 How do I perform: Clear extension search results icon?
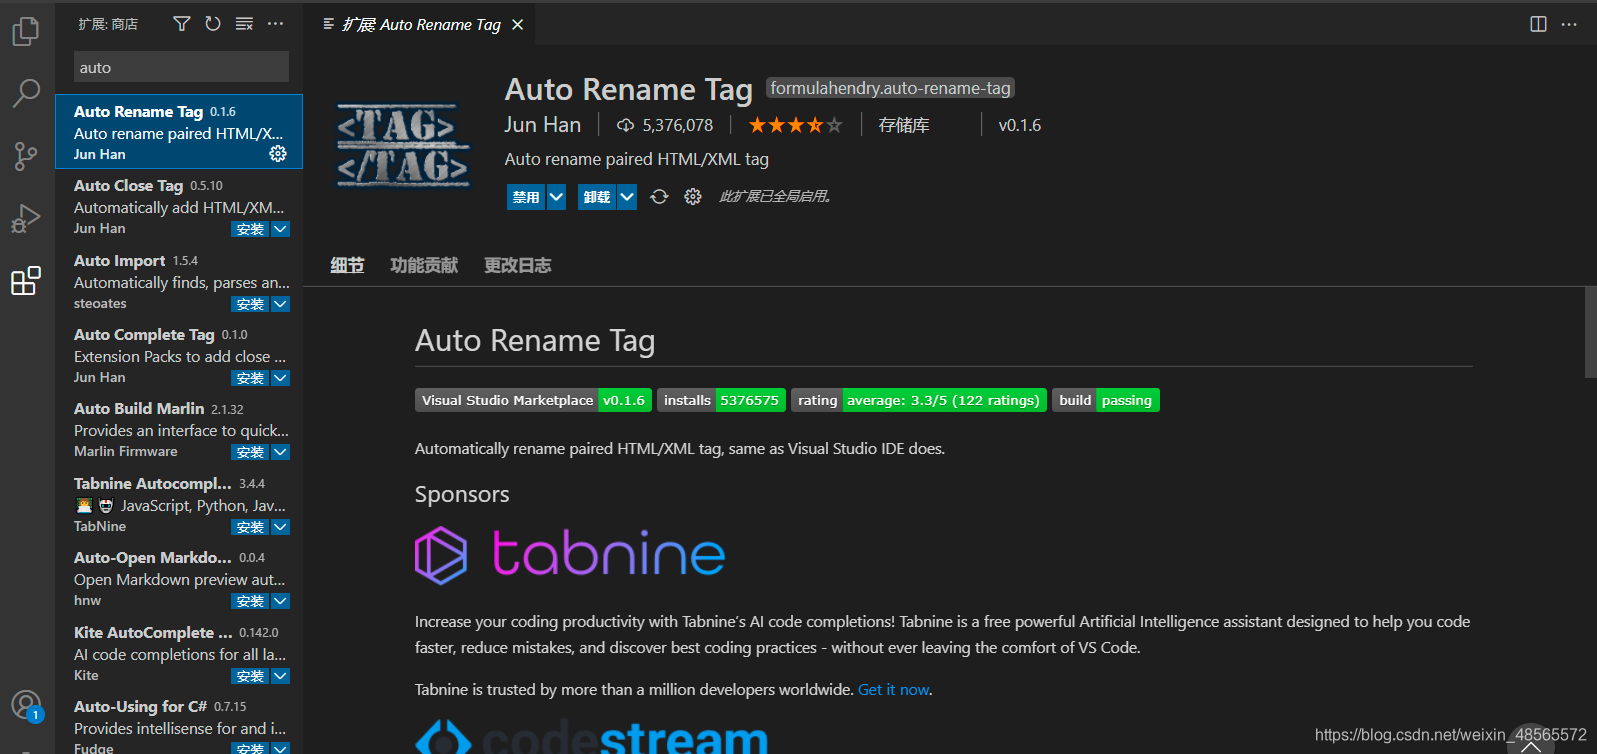244,24
